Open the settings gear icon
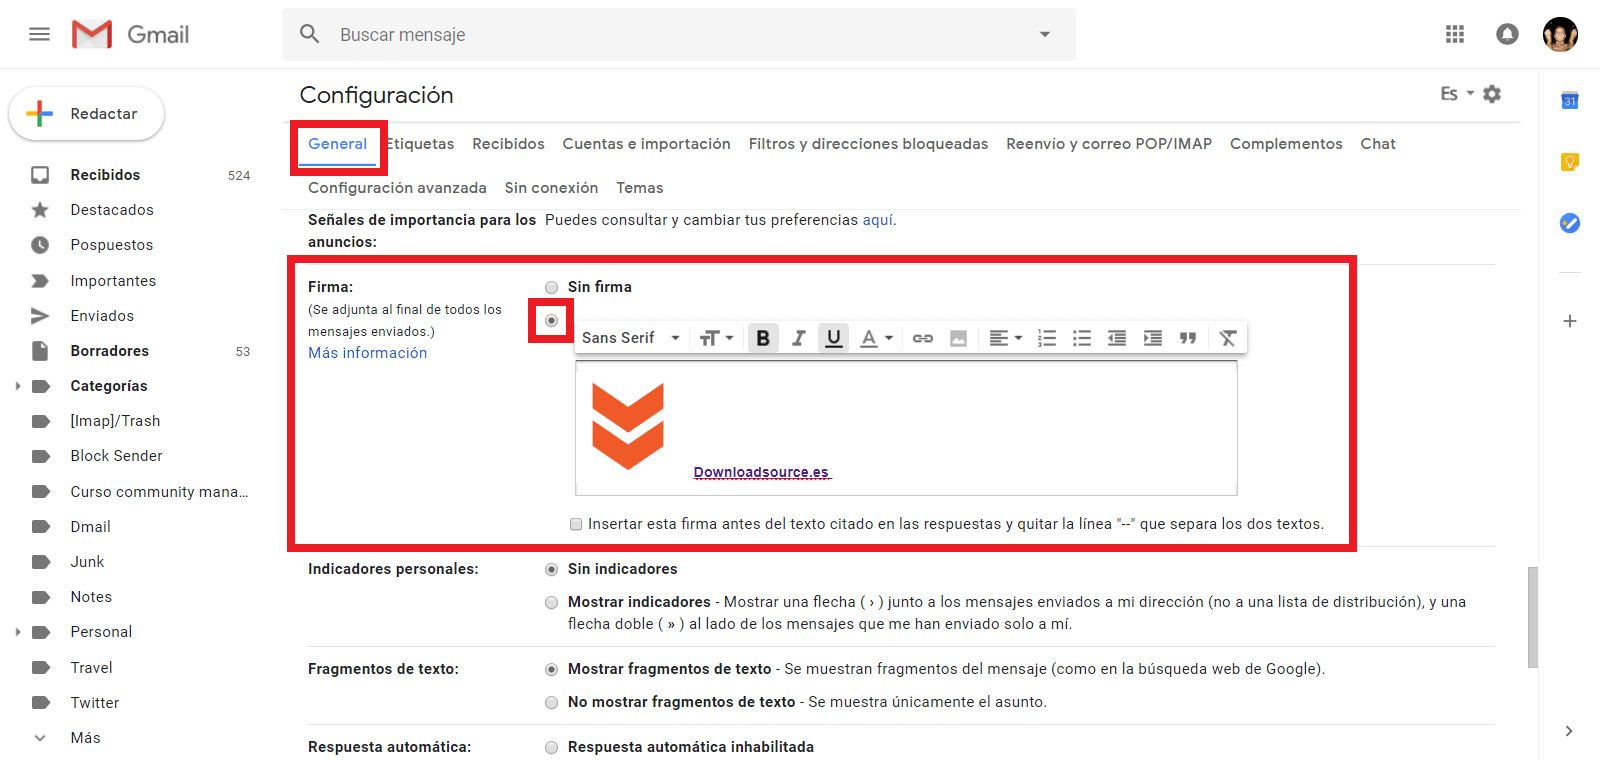This screenshot has width=1600, height=760. 1492,94
